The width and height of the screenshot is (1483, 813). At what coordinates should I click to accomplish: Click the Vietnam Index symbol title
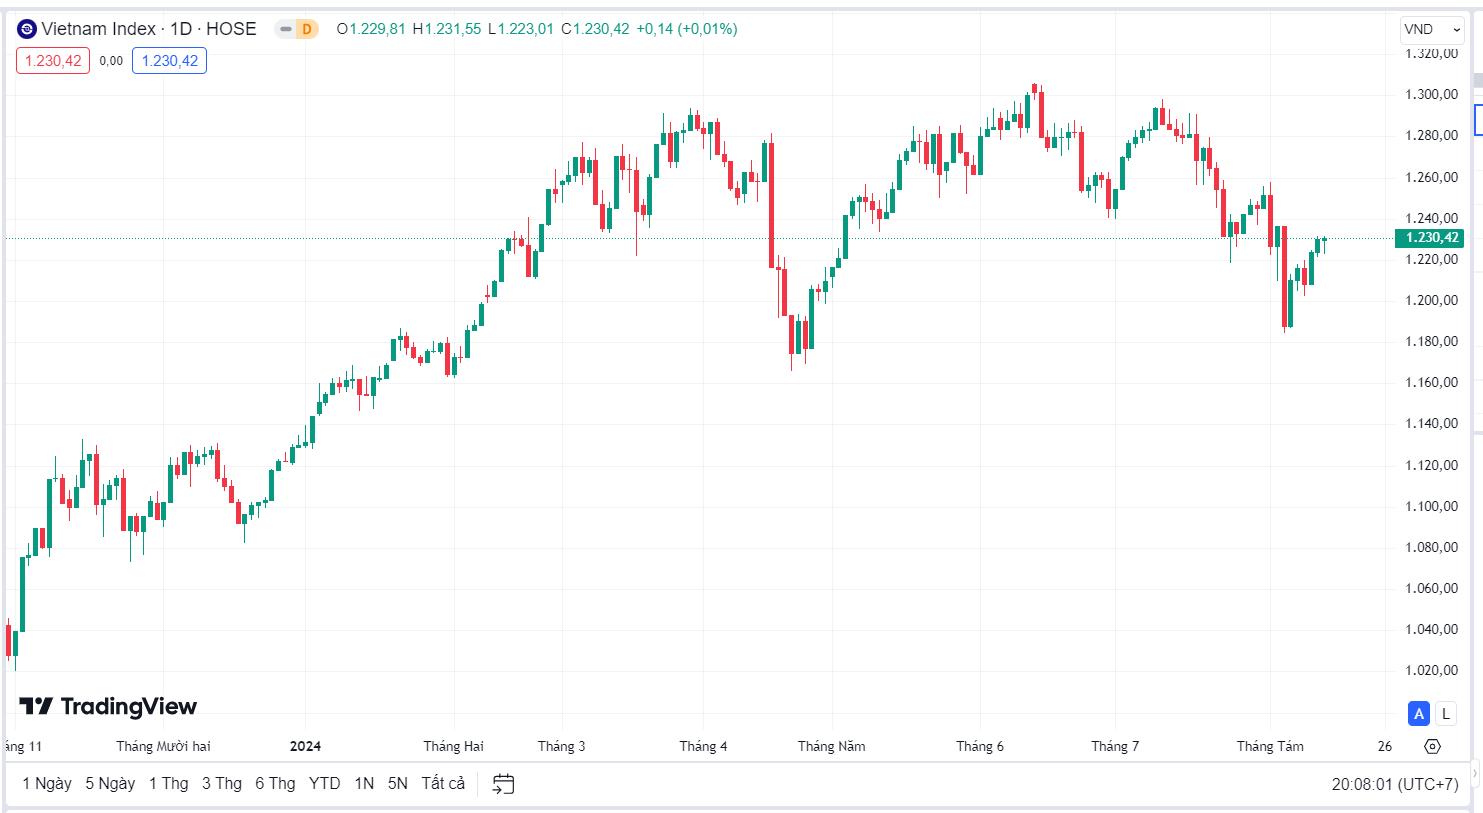tap(149, 29)
